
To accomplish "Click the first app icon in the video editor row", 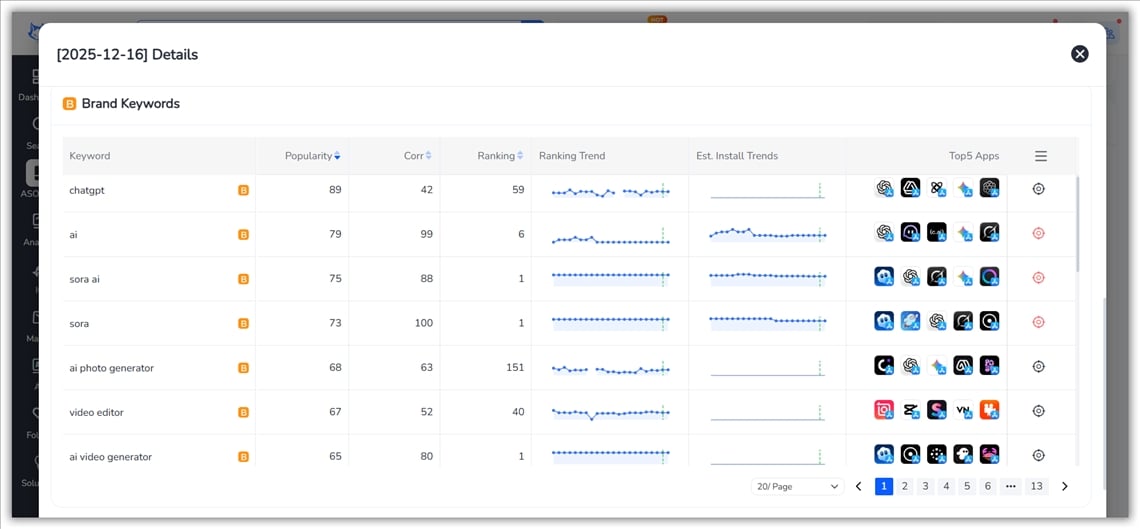I will [884, 411].
